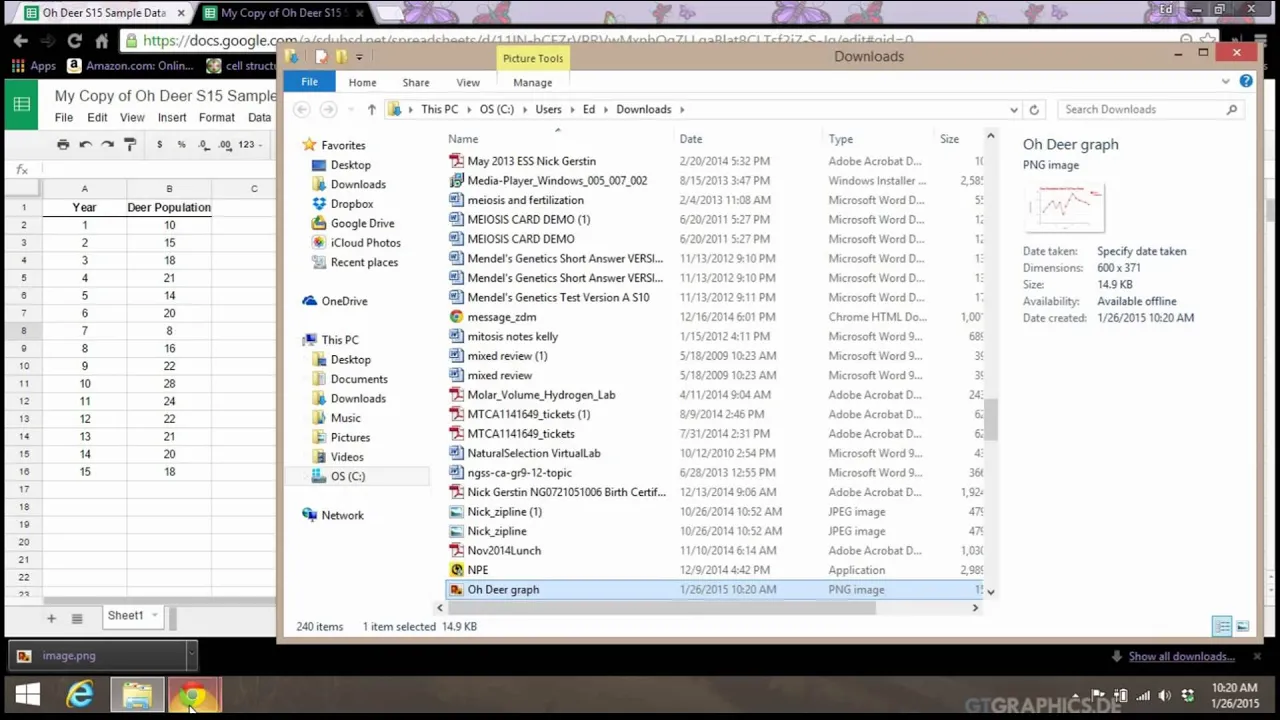Open the image.png download options arrow
This screenshot has height=720, width=1280.
click(x=190, y=656)
